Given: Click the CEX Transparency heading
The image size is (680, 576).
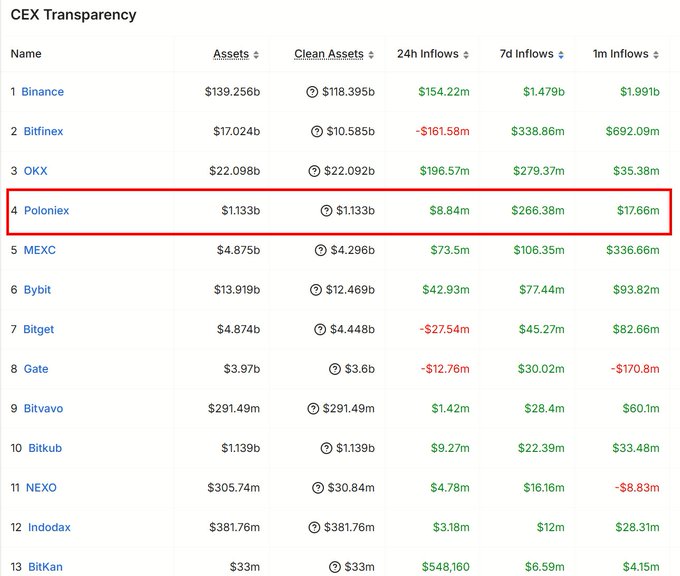Looking at the screenshot, I should click(73, 15).
